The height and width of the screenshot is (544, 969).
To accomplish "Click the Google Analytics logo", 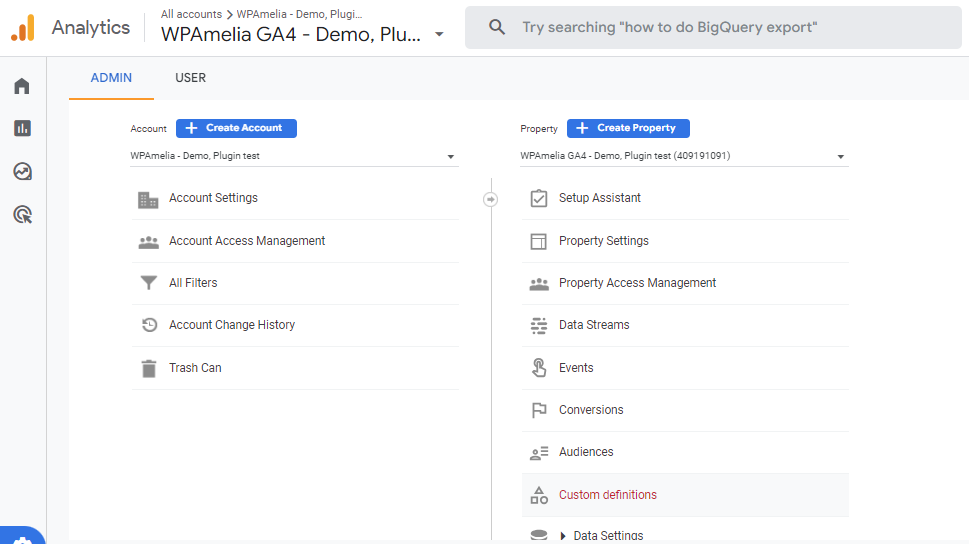I will point(23,28).
